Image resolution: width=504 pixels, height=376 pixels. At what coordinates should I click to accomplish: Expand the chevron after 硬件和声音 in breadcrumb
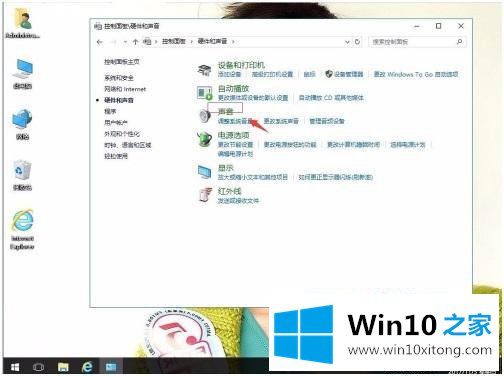click(233, 42)
